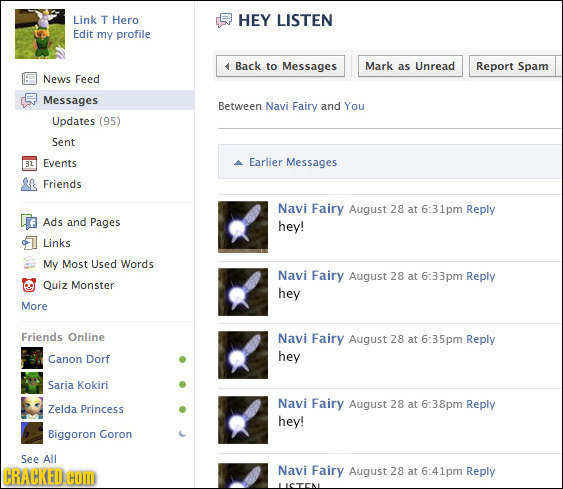563x489 pixels.
Task: Click Saria Kokiri's avatar thumbnail
Action: [32, 383]
